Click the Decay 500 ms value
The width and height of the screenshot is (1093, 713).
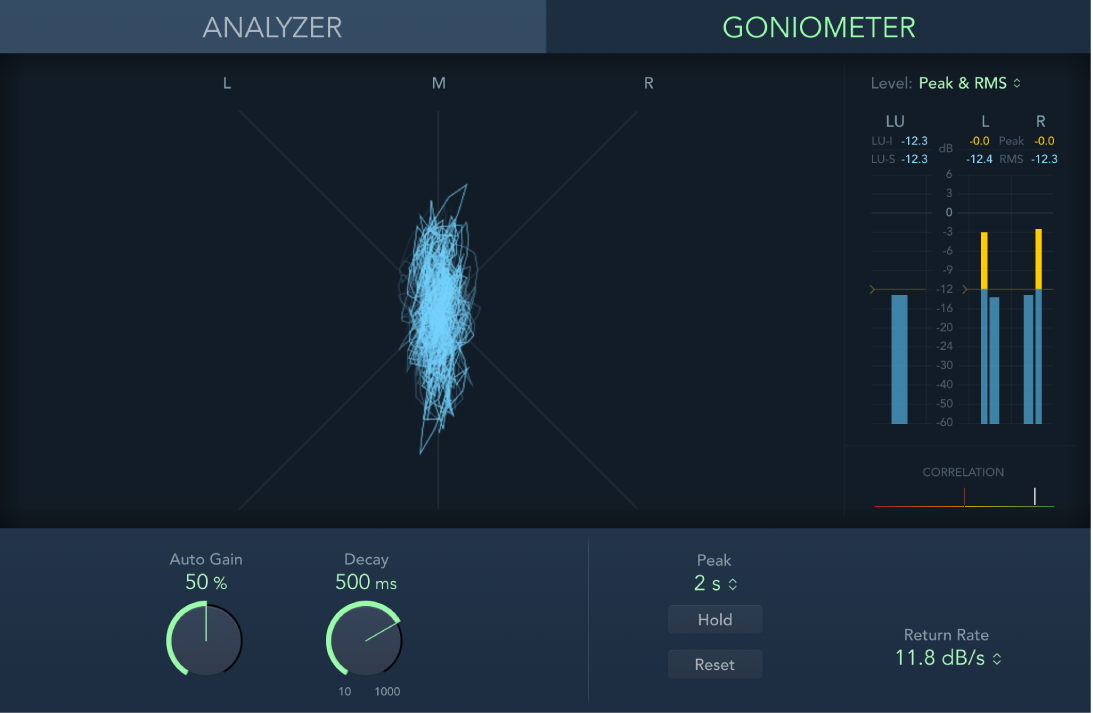[366, 583]
